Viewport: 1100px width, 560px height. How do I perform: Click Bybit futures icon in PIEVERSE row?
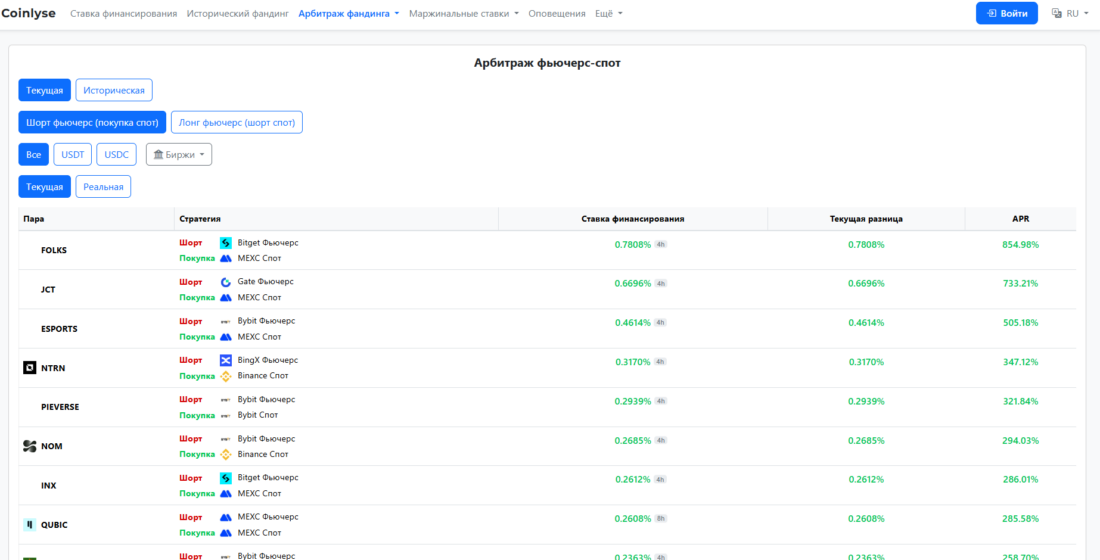226,400
